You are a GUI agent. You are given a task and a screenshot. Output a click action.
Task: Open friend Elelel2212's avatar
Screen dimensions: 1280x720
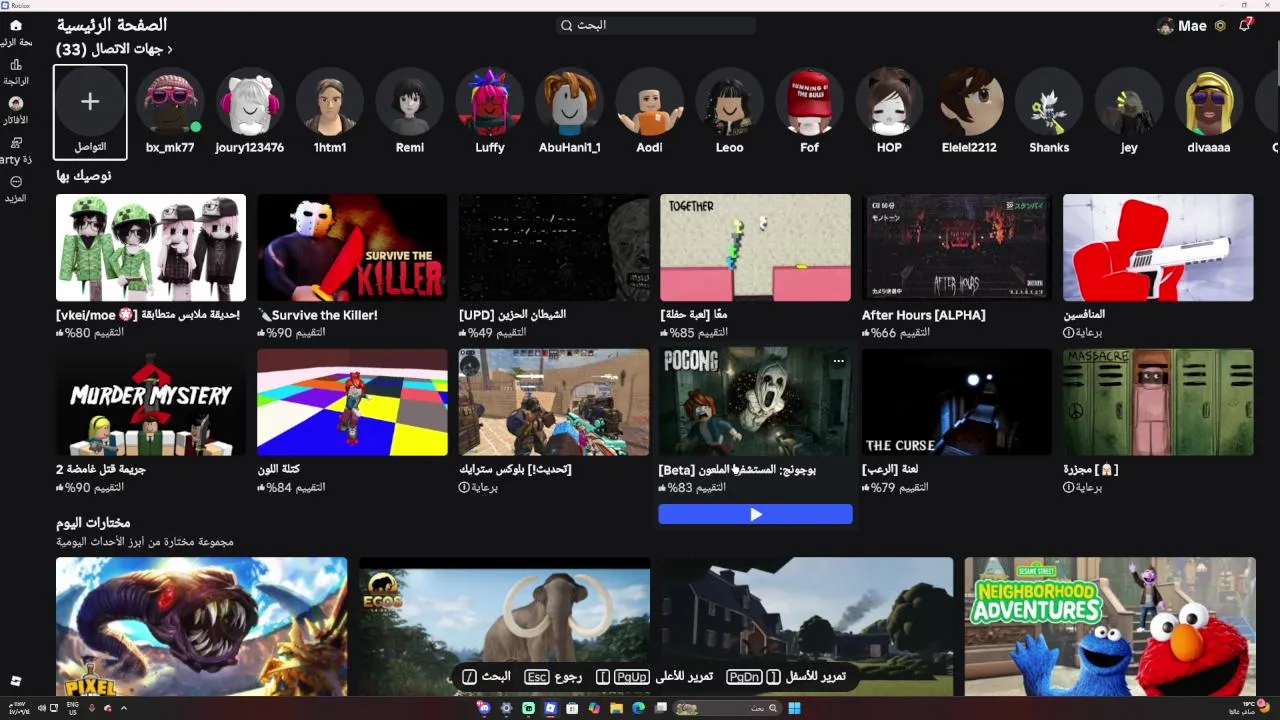pos(970,102)
